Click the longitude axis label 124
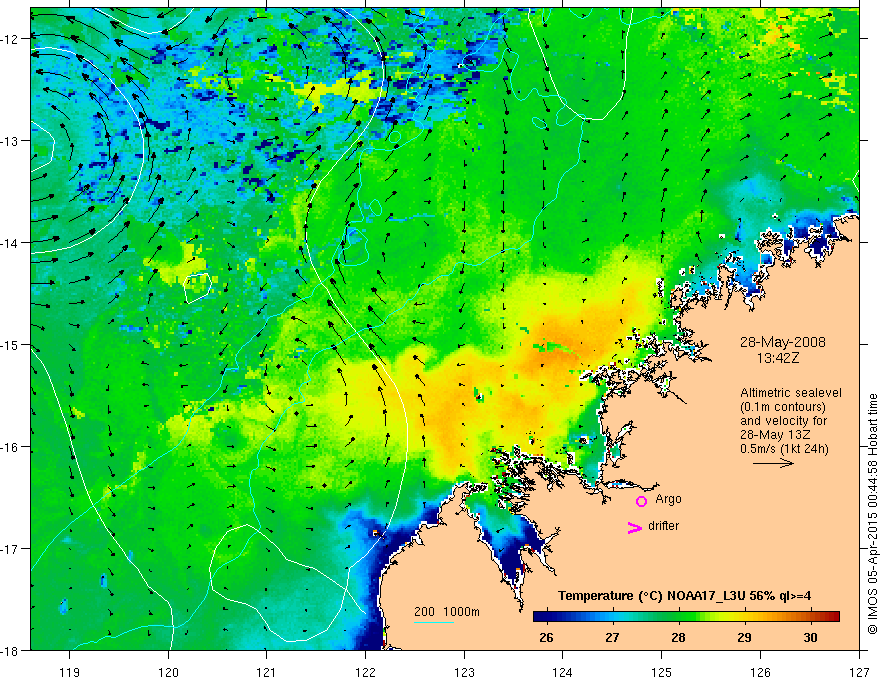 (563, 672)
